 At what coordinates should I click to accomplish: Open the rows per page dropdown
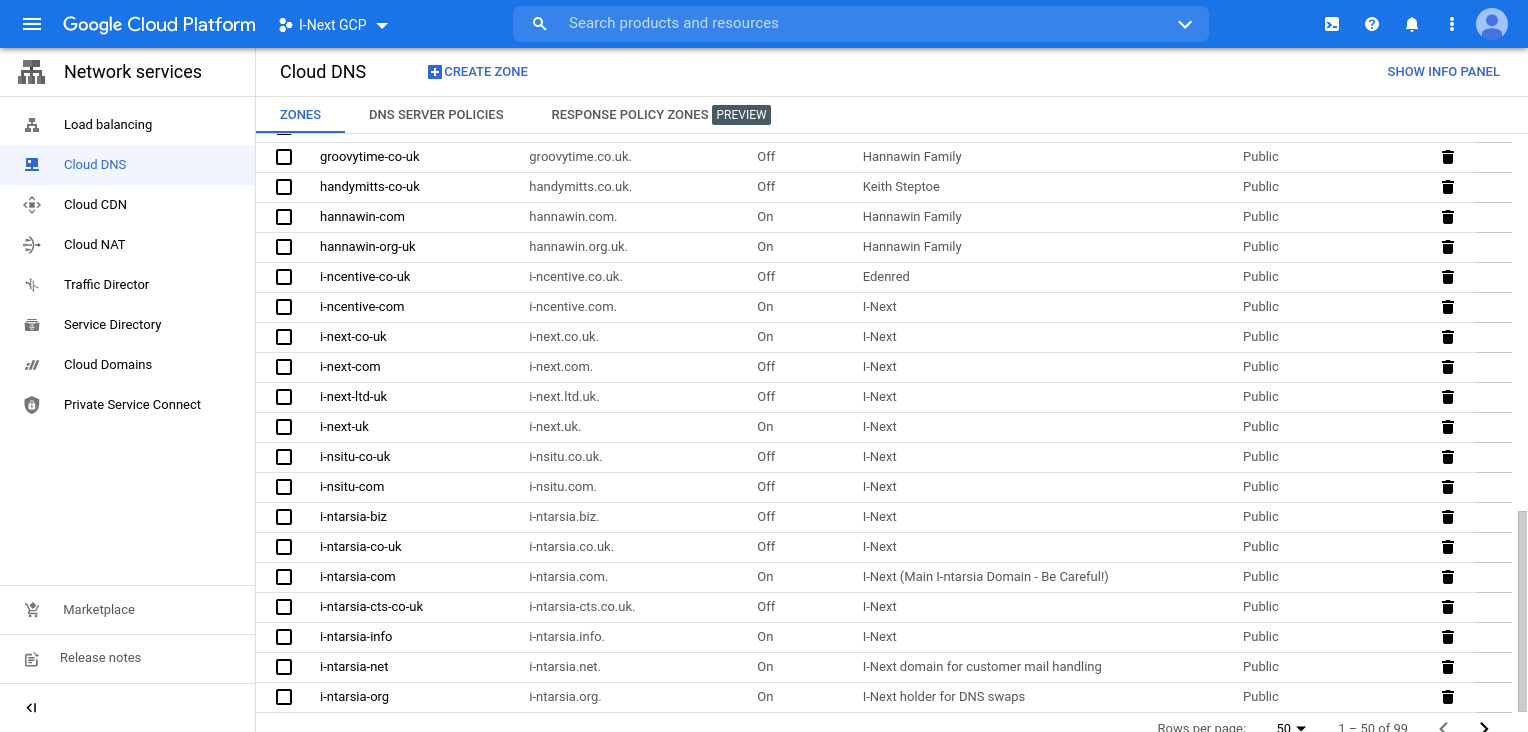click(1291, 727)
